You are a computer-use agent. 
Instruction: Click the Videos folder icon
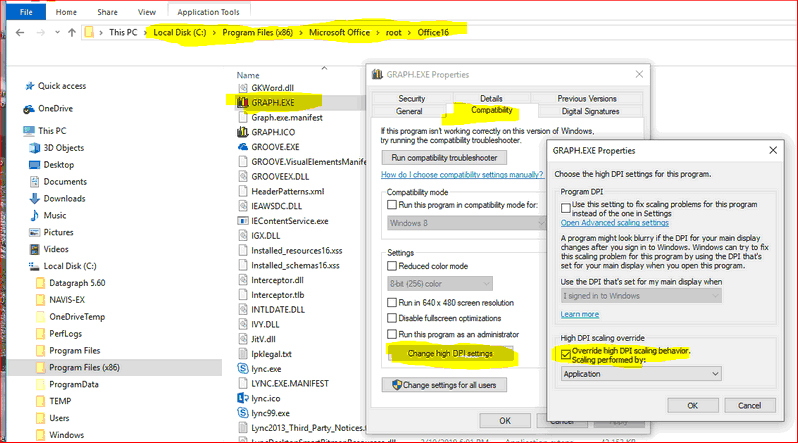[x=35, y=249]
